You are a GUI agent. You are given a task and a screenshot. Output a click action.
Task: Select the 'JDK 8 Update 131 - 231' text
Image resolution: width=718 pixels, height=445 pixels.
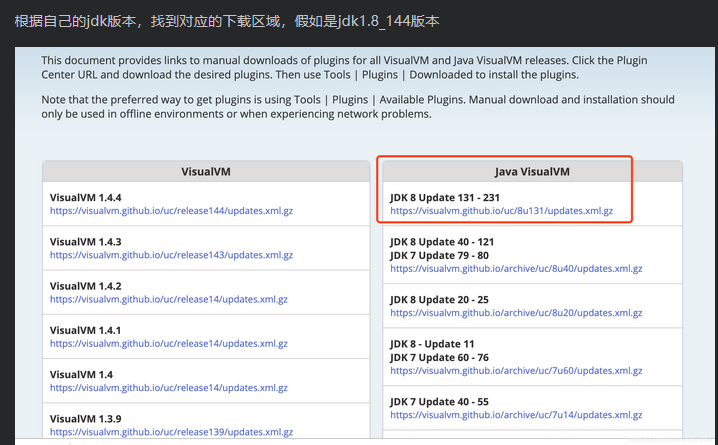(x=445, y=198)
